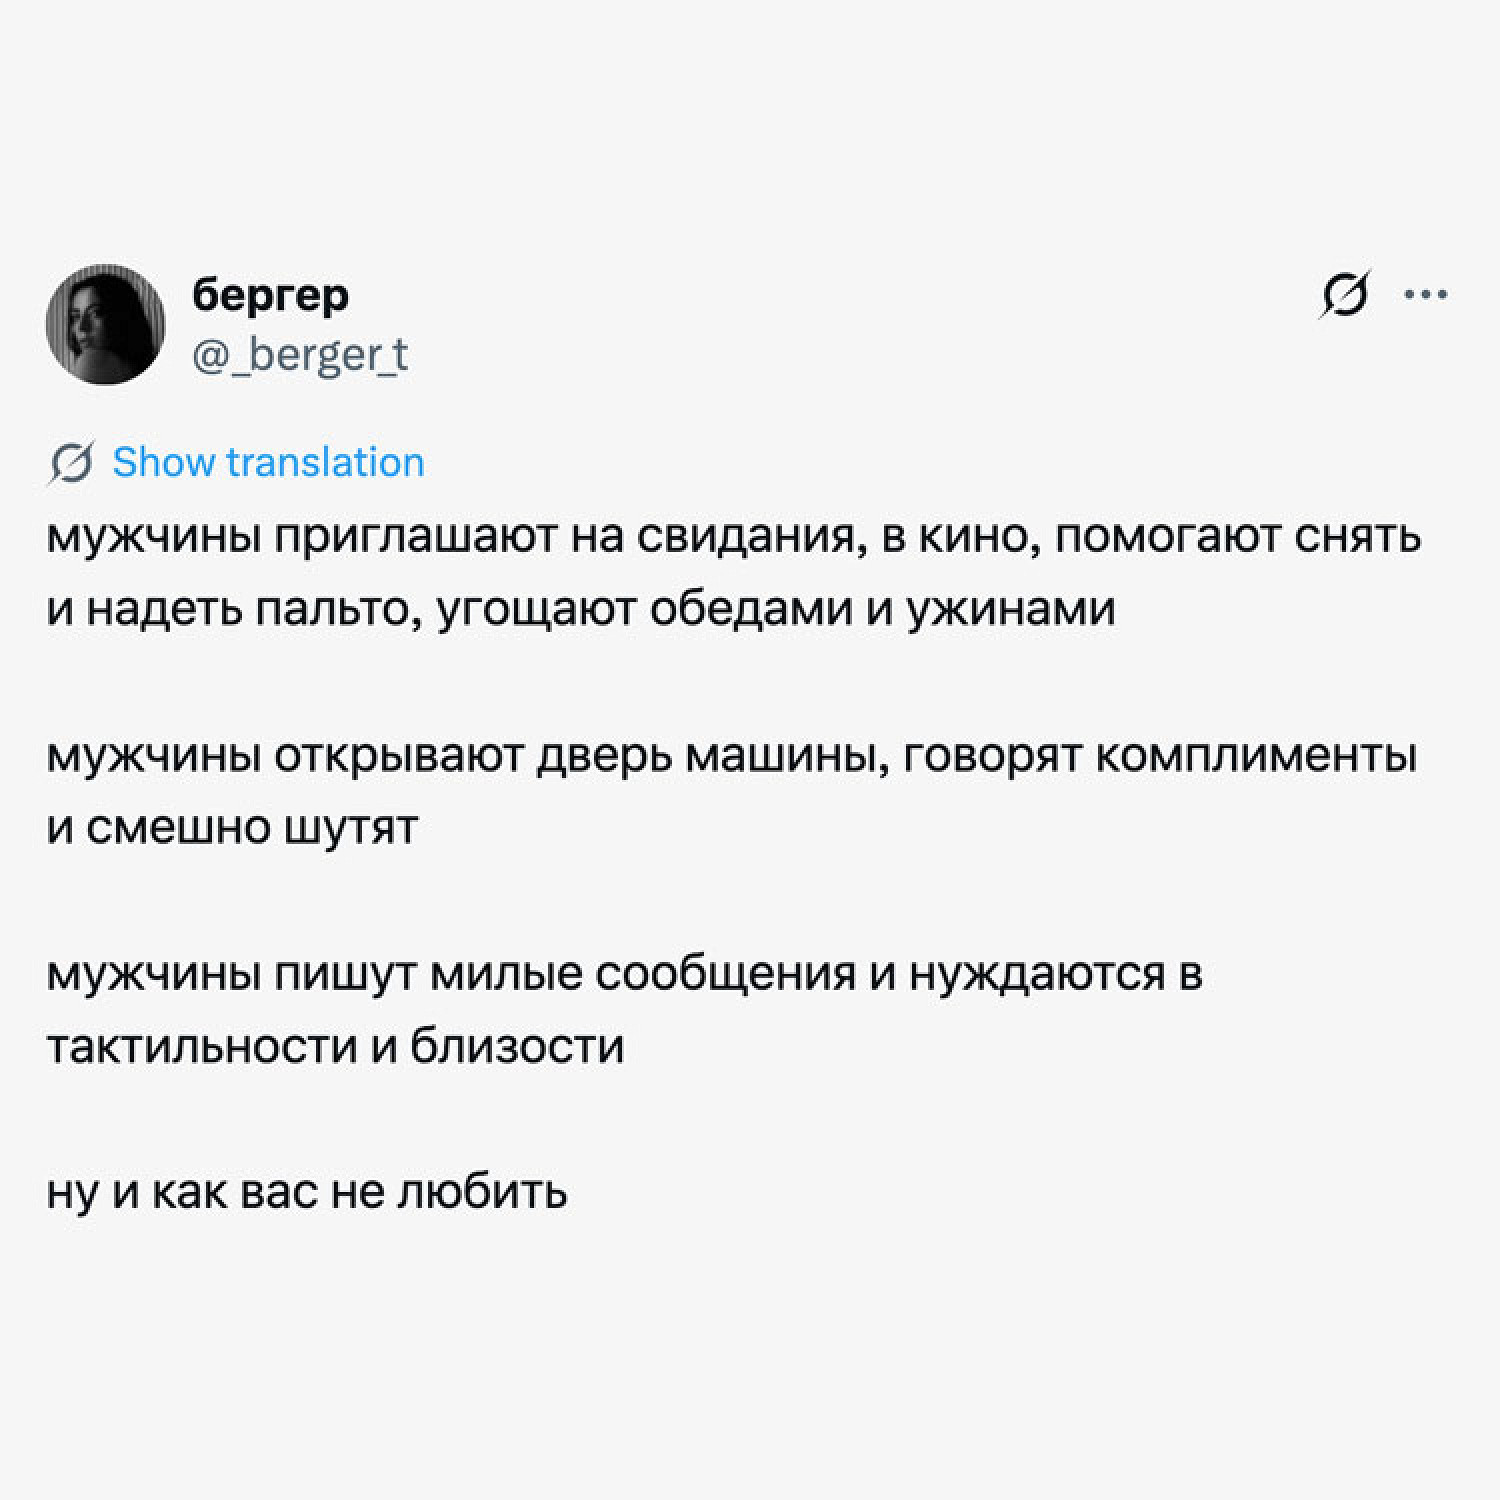Click the line starting "мужчины приглашают на свидания"

tap(733, 537)
